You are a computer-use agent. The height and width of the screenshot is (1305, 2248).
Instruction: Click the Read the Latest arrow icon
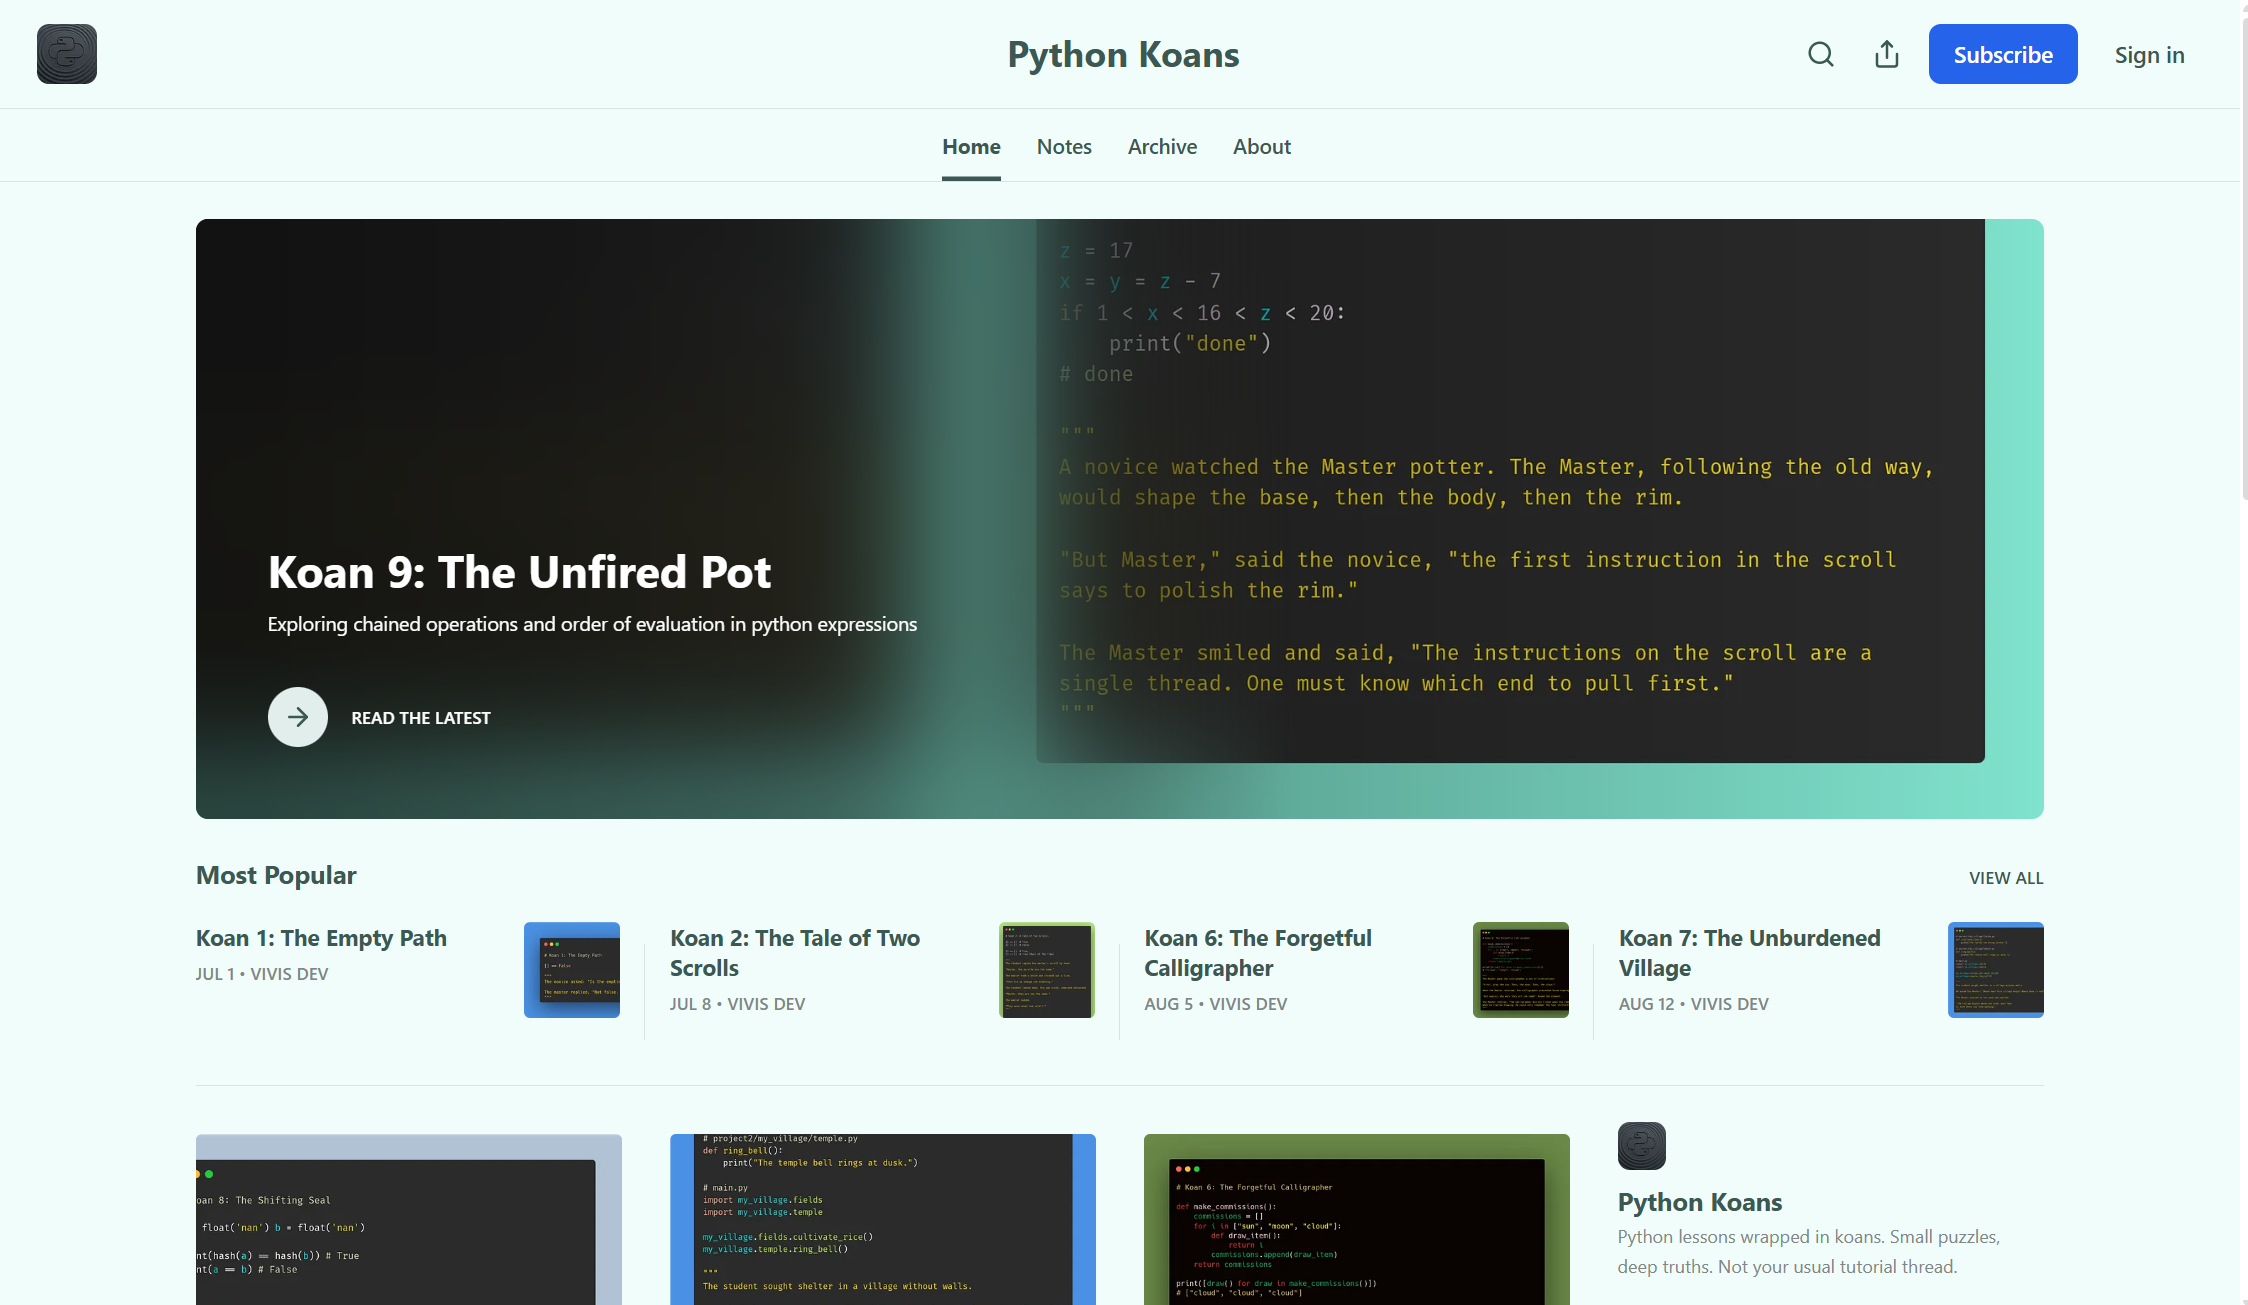pos(298,717)
